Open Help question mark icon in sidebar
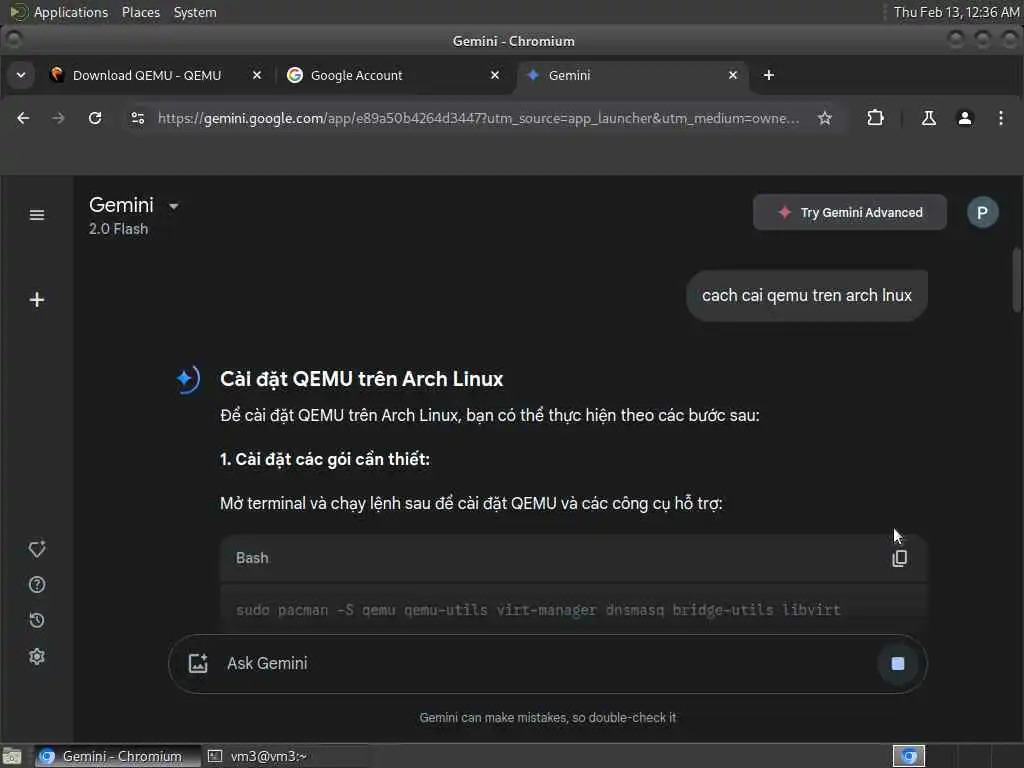 coord(37,584)
